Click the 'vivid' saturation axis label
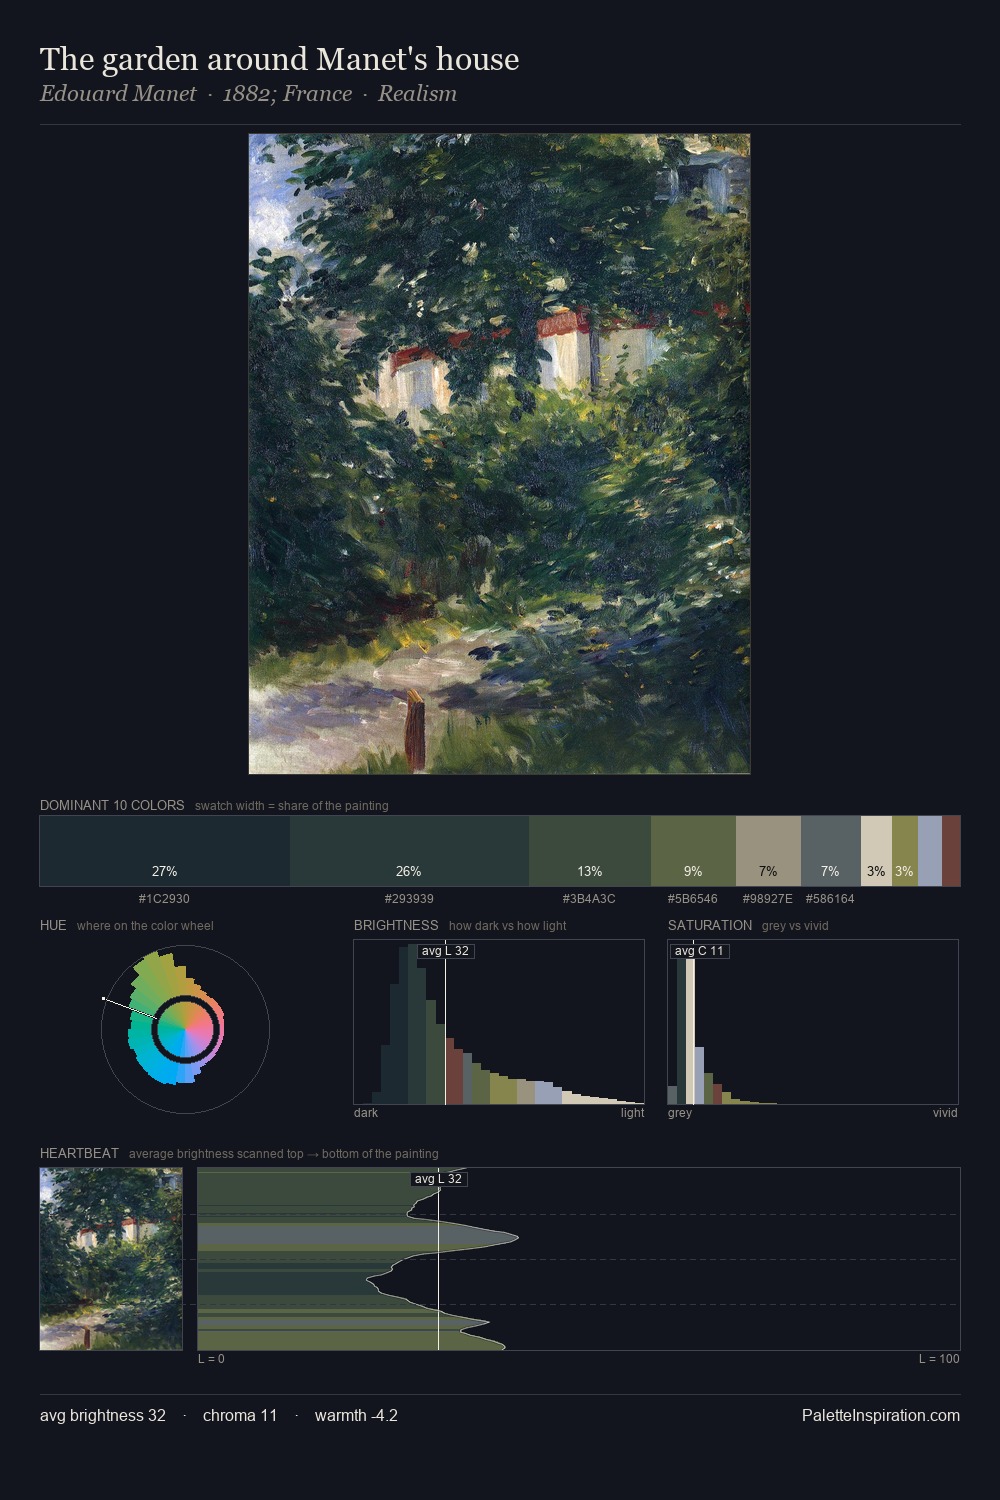The width and height of the screenshot is (1000, 1500). pos(945,1113)
